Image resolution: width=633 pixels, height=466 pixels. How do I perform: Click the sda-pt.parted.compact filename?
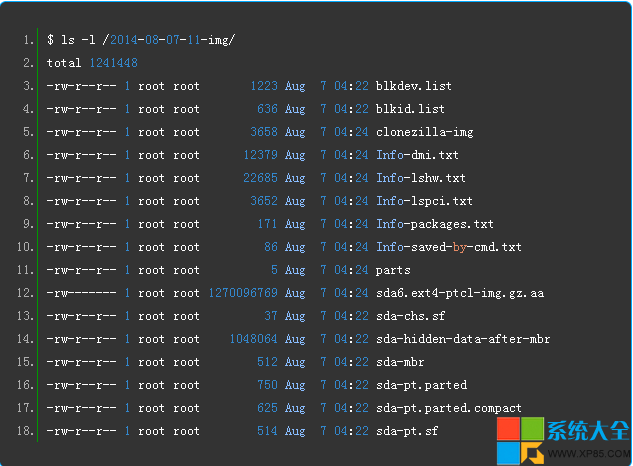pyautogui.click(x=448, y=408)
